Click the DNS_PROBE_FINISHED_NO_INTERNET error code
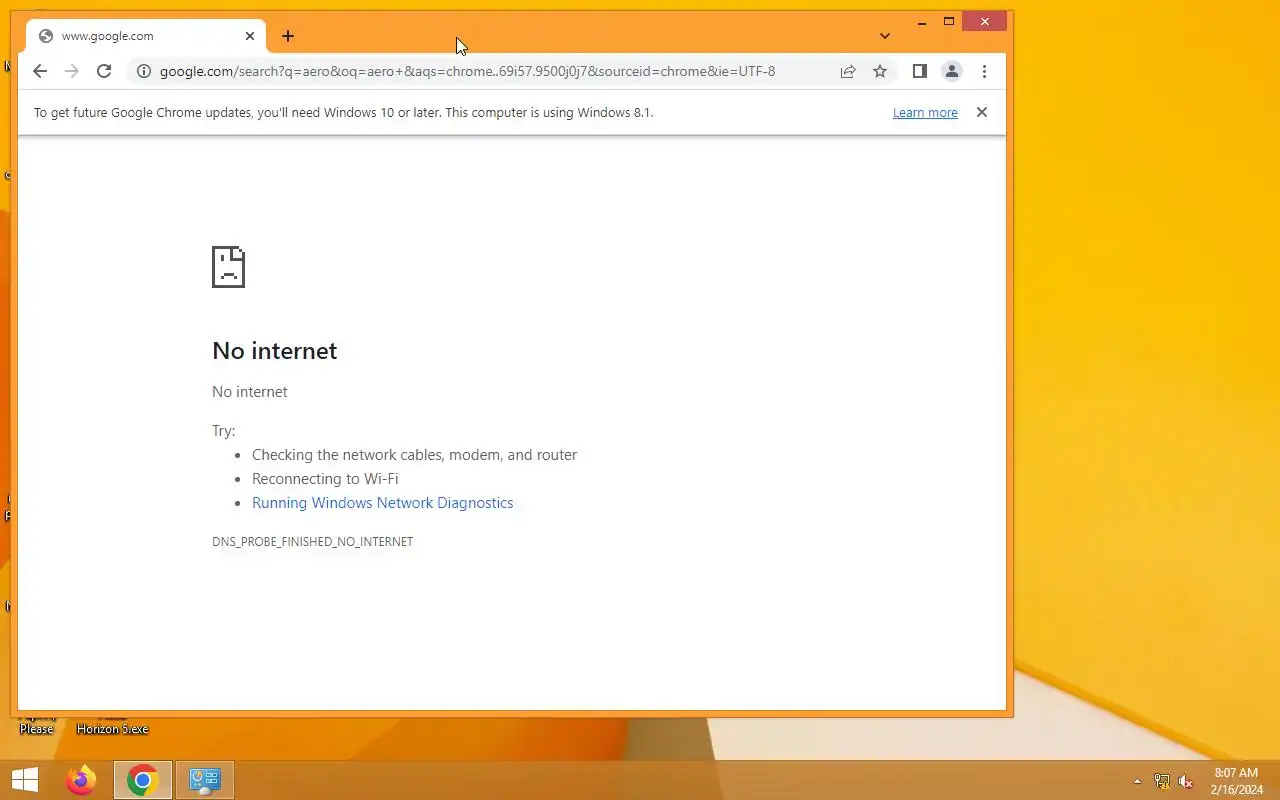 point(312,541)
